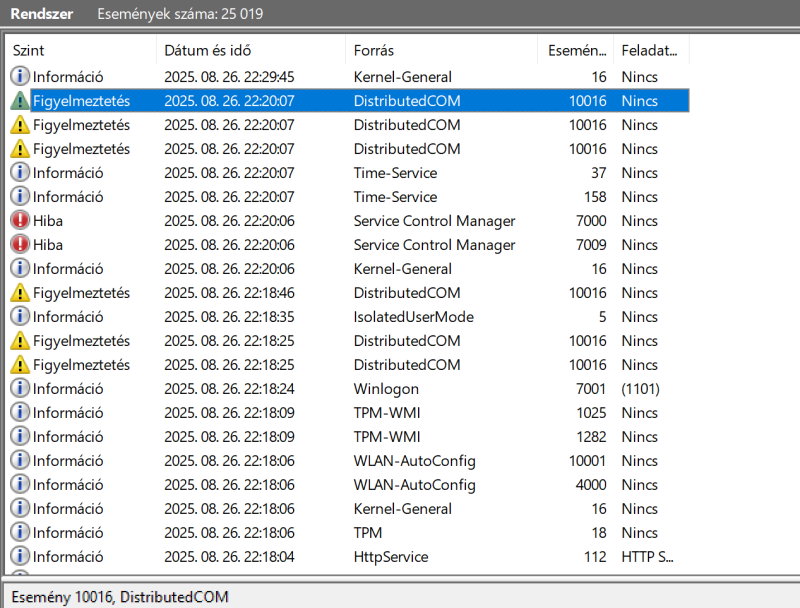Select the Service Control Manager 7009 error row
The image size is (800, 608).
click(349, 245)
